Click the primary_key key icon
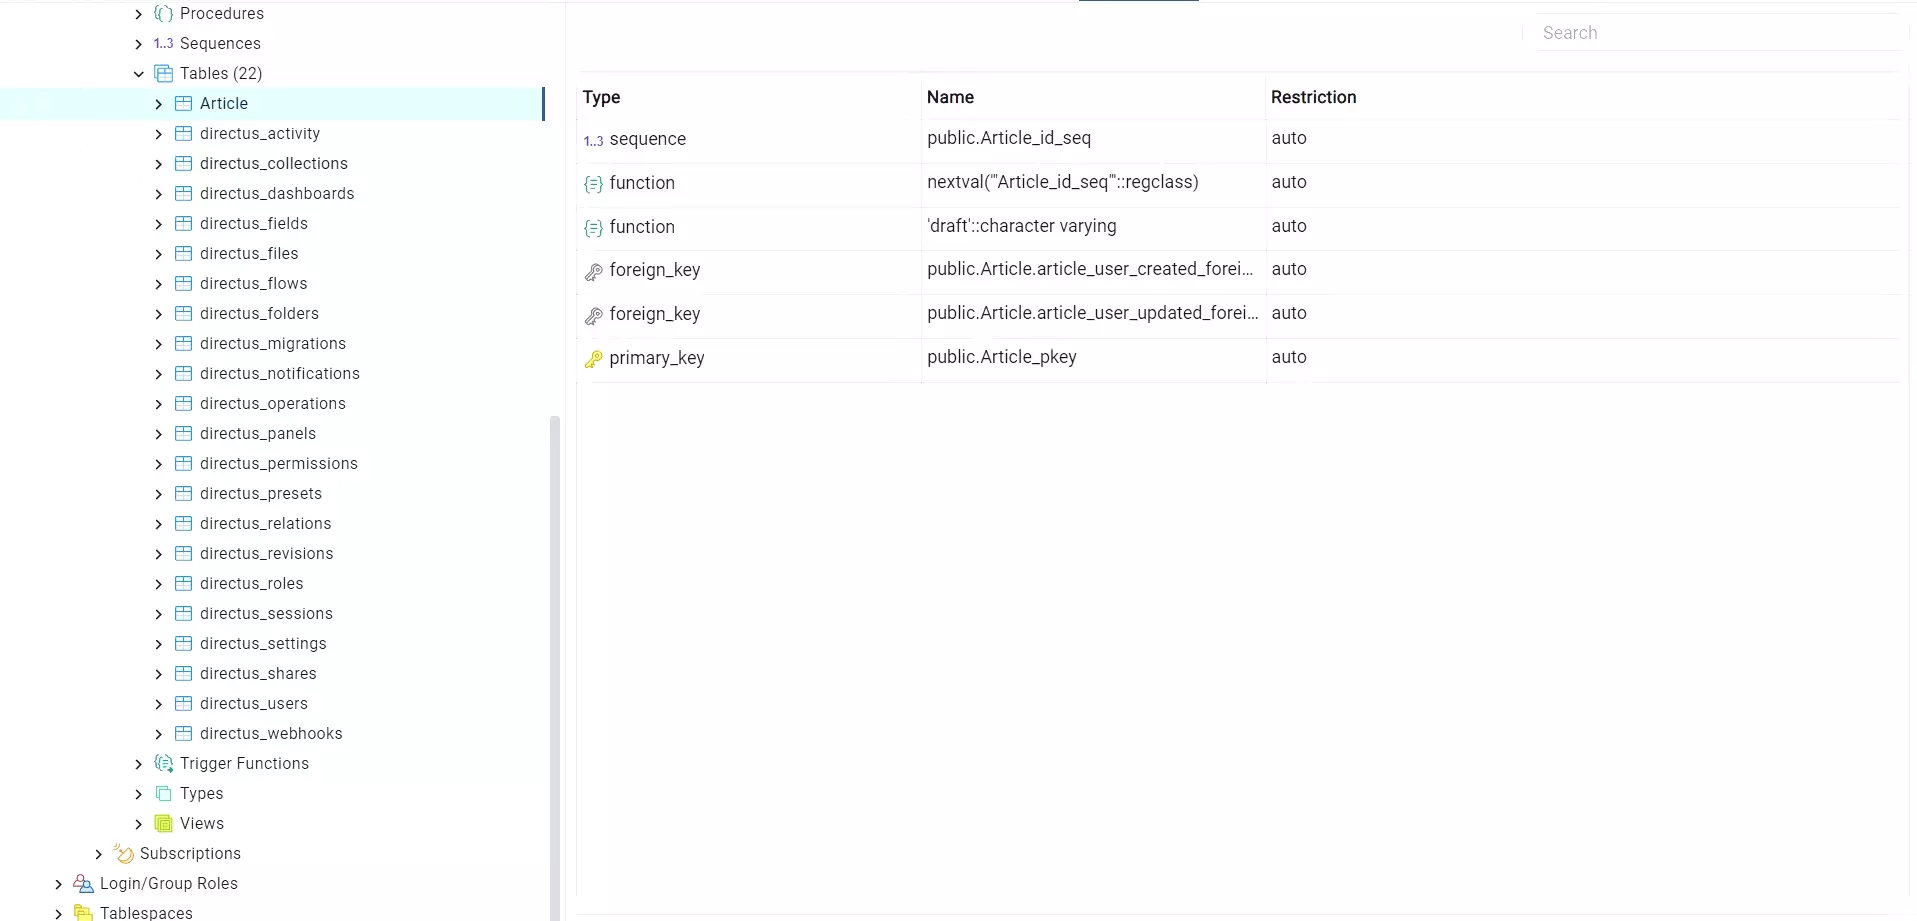This screenshot has height=921, width=1917. point(593,359)
